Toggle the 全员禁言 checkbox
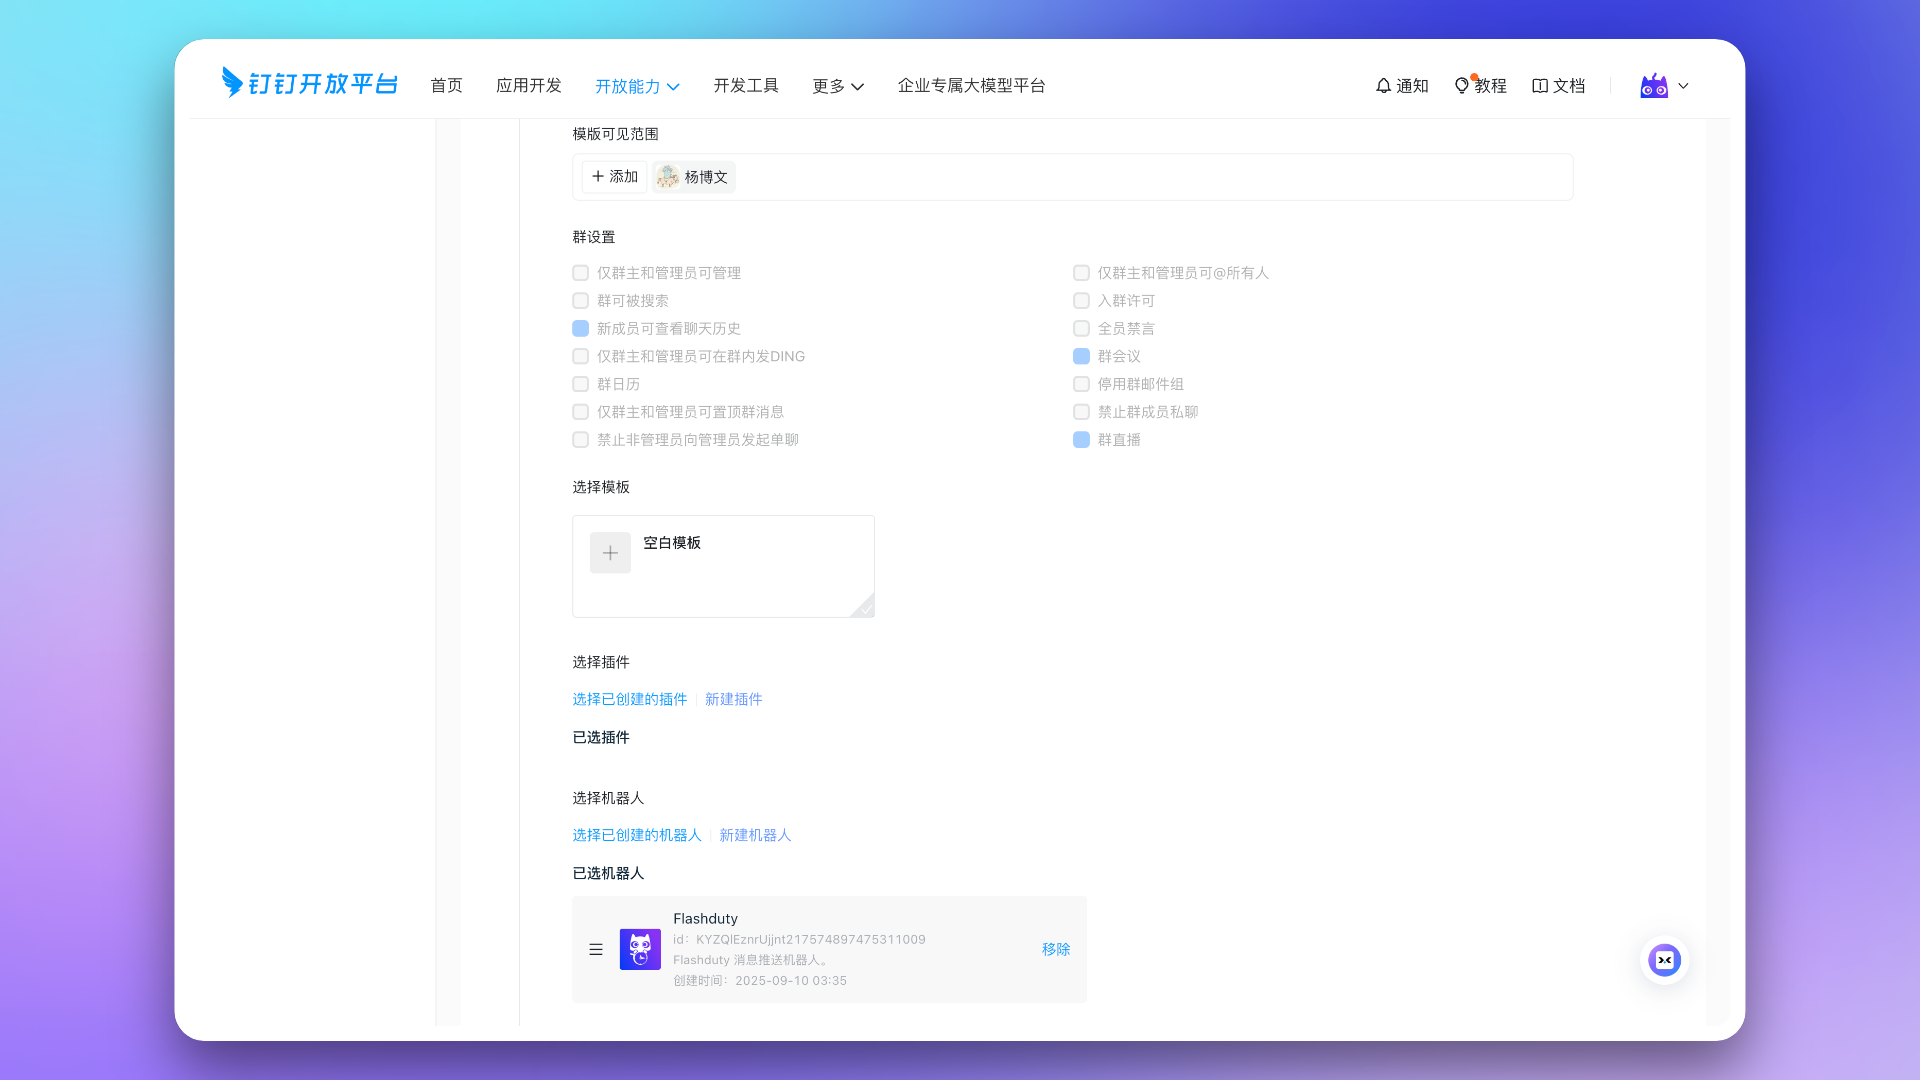The height and width of the screenshot is (1080, 1920). 1081,329
